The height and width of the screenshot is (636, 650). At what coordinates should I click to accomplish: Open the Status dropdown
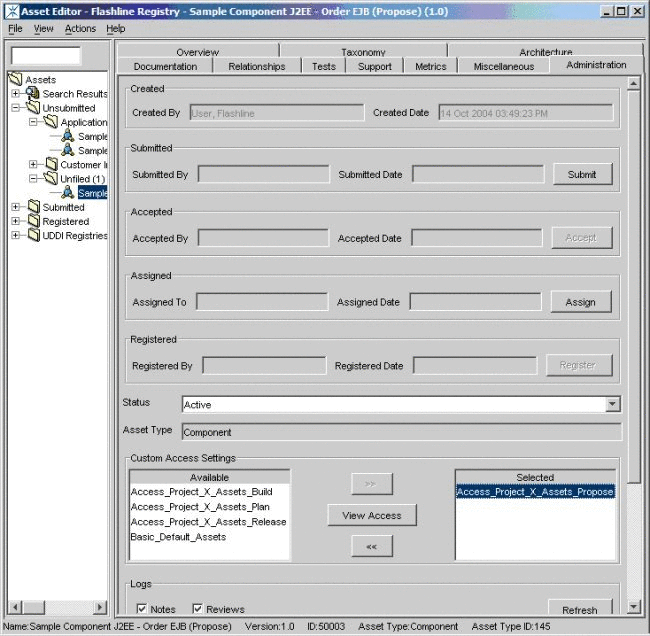[x=612, y=404]
